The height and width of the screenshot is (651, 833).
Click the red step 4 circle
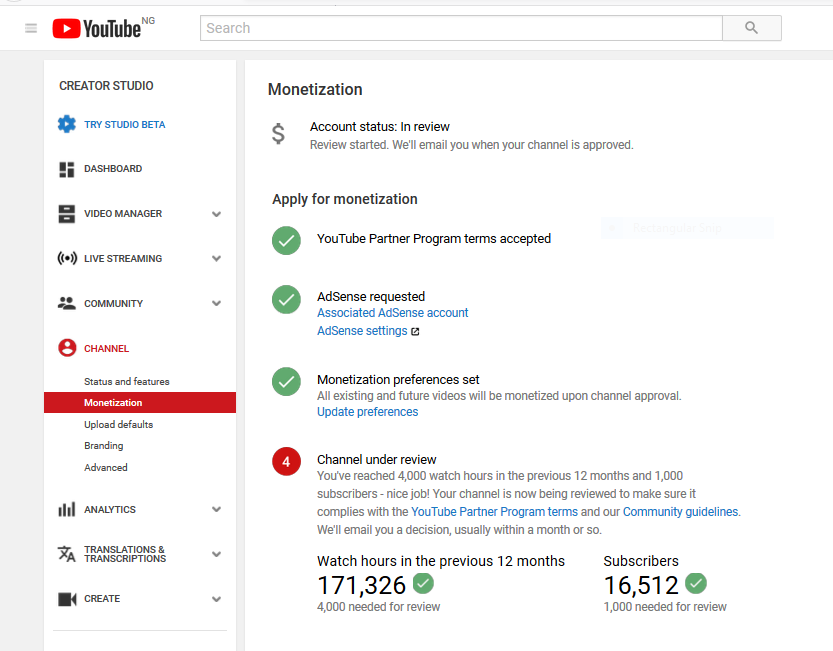click(286, 461)
